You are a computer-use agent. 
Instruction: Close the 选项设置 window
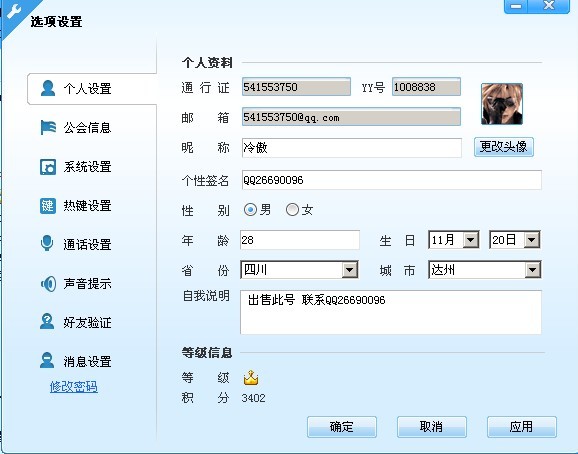[x=549, y=6]
